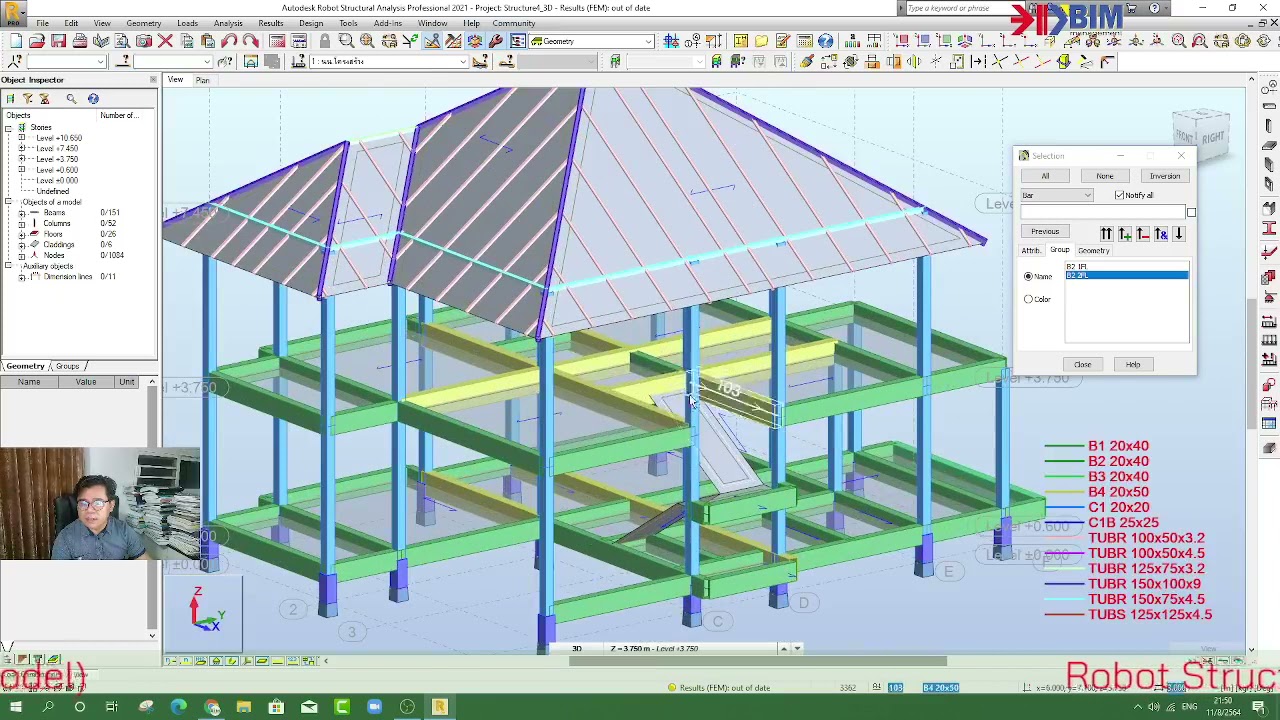The image size is (1280, 720).
Task: Click the Copy icon in the toolbar
Action: 187,41
